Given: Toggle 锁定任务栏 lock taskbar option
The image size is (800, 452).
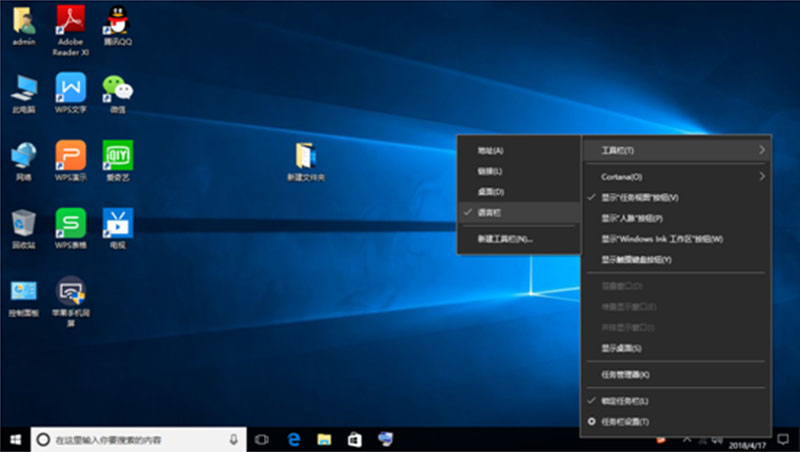Looking at the screenshot, I should pyautogui.click(x=625, y=401).
